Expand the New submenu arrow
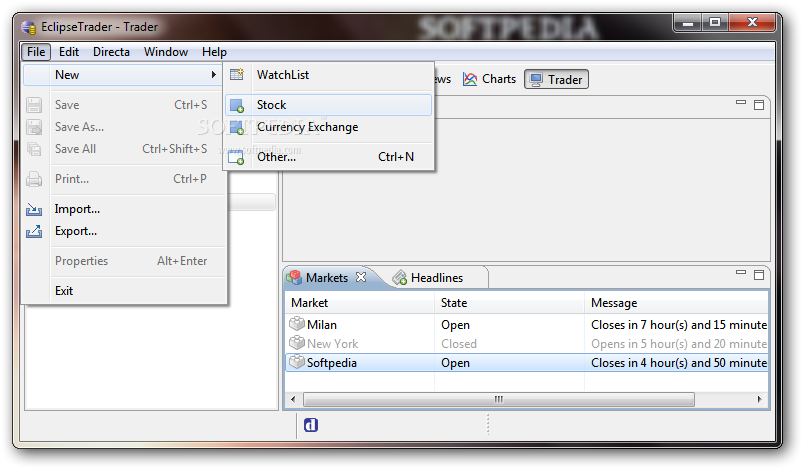Image resolution: width=803 pixels, height=469 pixels. click(214, 75)
